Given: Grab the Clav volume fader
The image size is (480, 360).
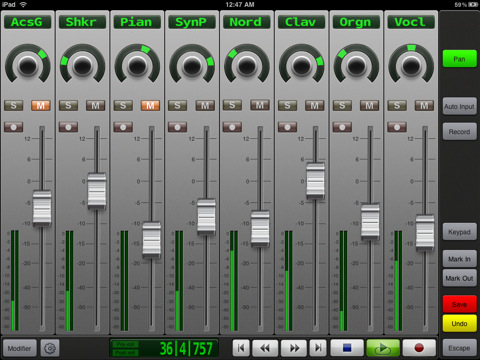Looking at the screenshot, I should pyautogui.click(x=315, y=181).
